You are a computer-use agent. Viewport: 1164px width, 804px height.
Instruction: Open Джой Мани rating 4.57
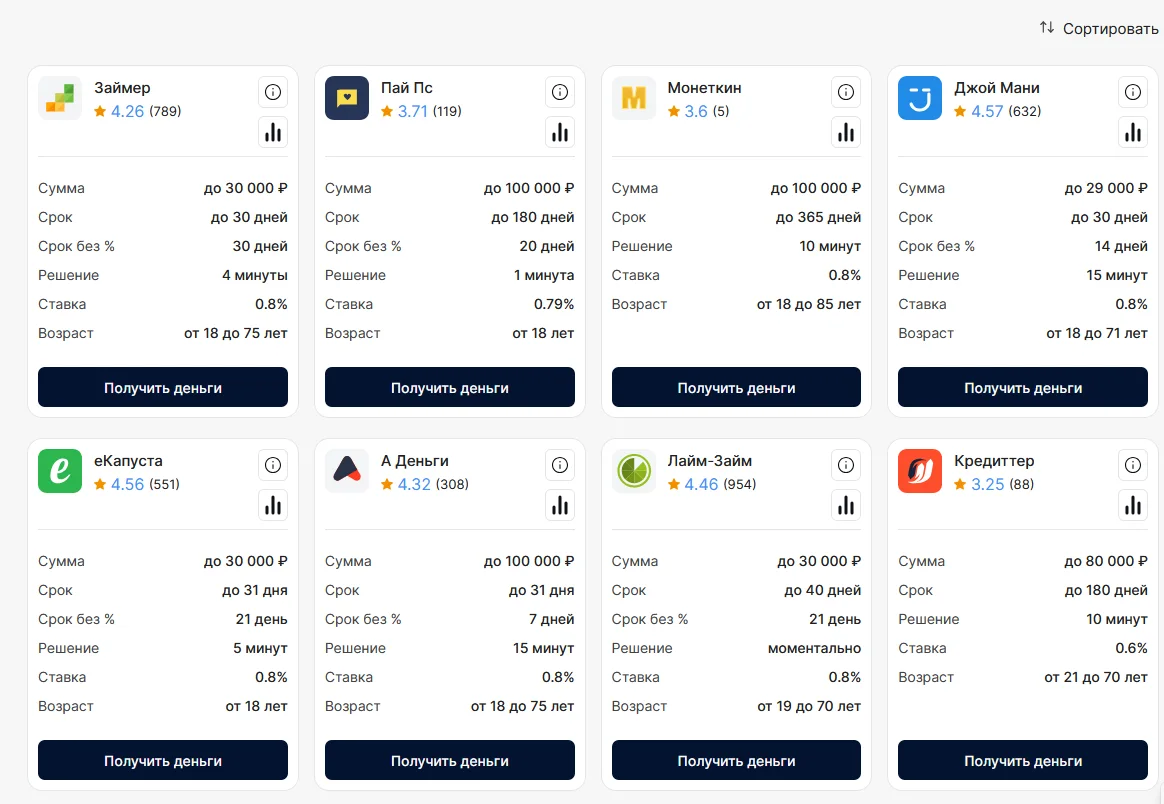coord(987,111)
